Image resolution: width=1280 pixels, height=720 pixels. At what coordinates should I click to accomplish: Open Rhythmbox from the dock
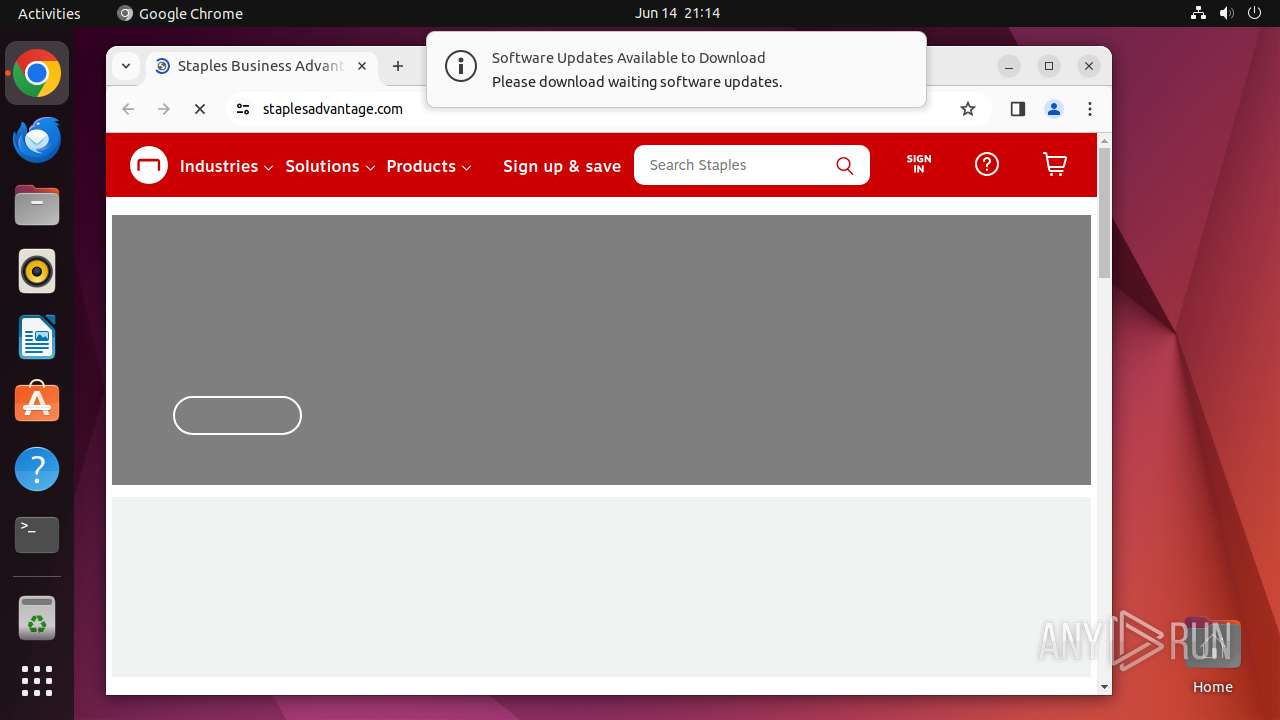(x=37, y=271)
